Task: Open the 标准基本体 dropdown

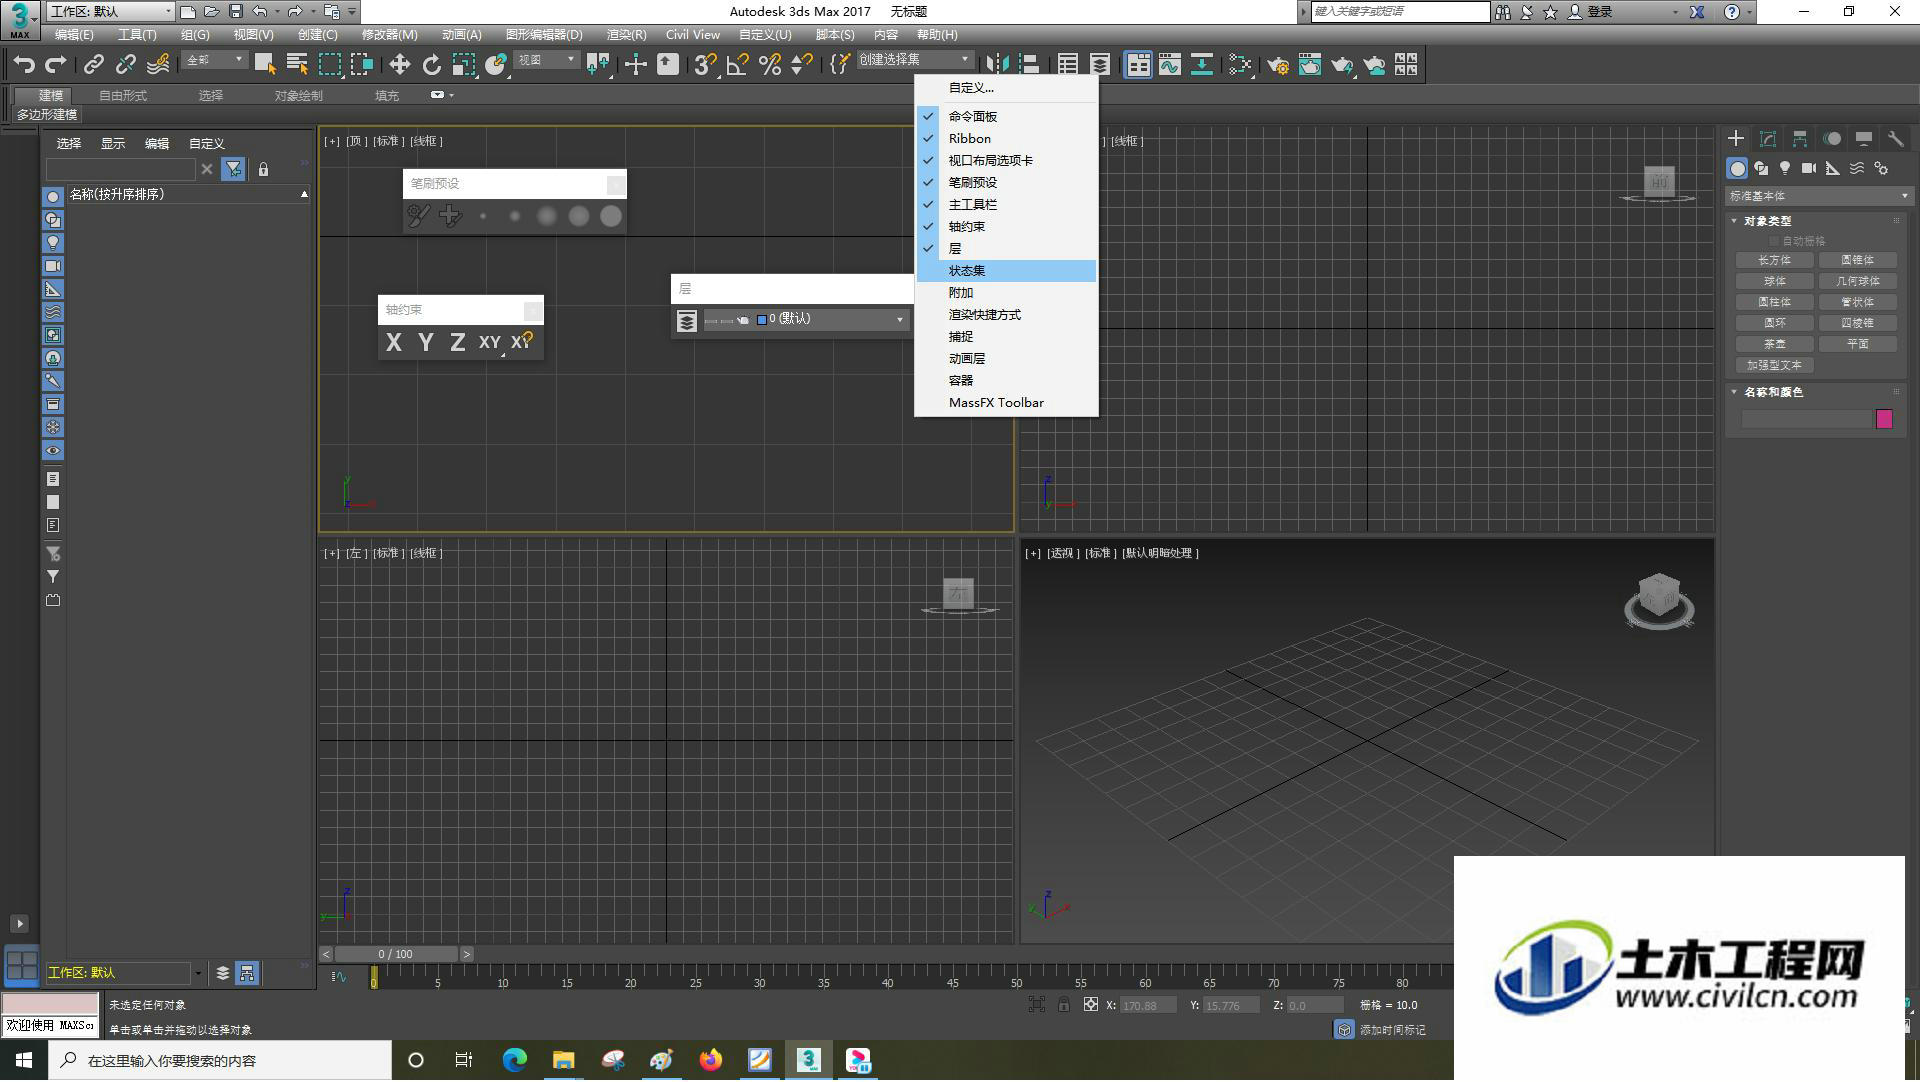Action: (1819, 196)
